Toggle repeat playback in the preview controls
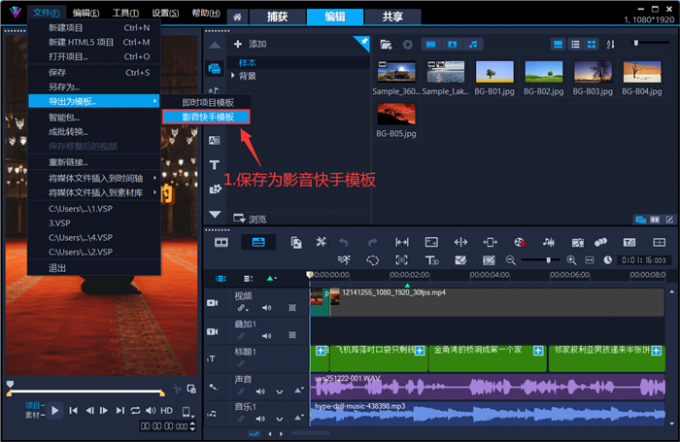 pyautogui.click(x=136, y=411)
